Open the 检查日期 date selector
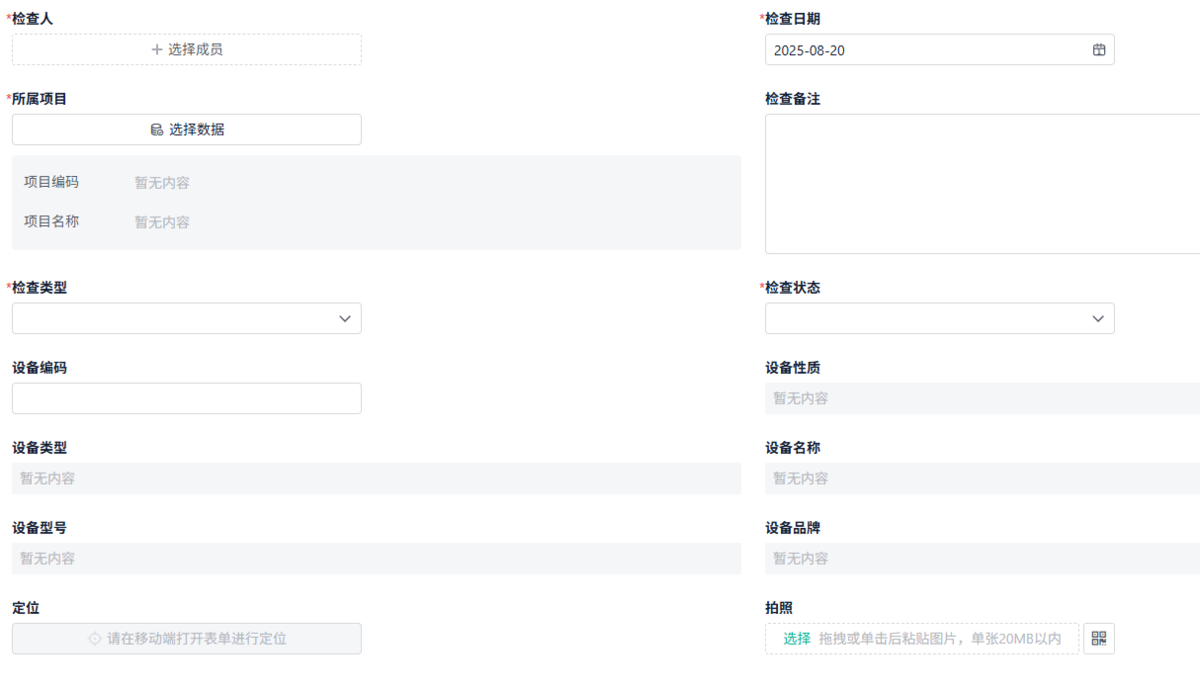Image resolution: width=1200 pixels, height=691 pixels. (939, 49)
